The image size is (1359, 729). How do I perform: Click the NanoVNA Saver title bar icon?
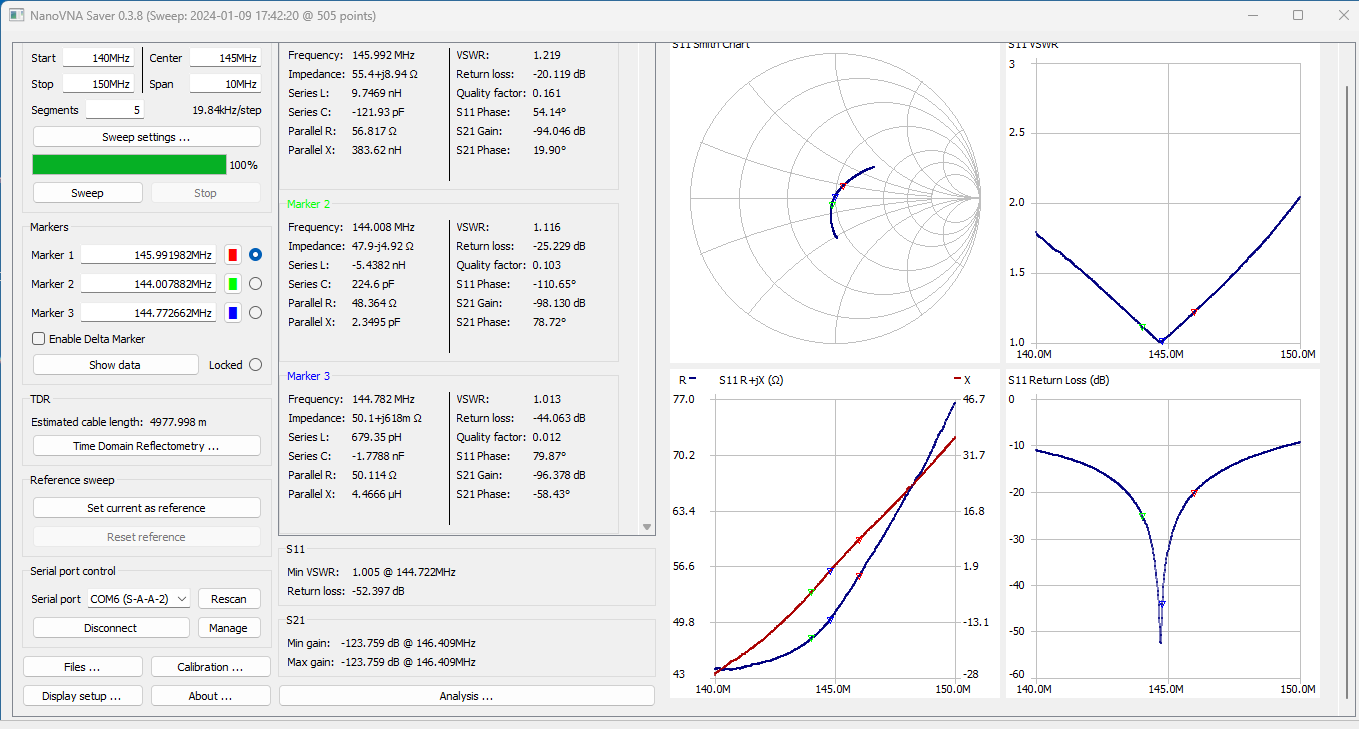point(15,15)
